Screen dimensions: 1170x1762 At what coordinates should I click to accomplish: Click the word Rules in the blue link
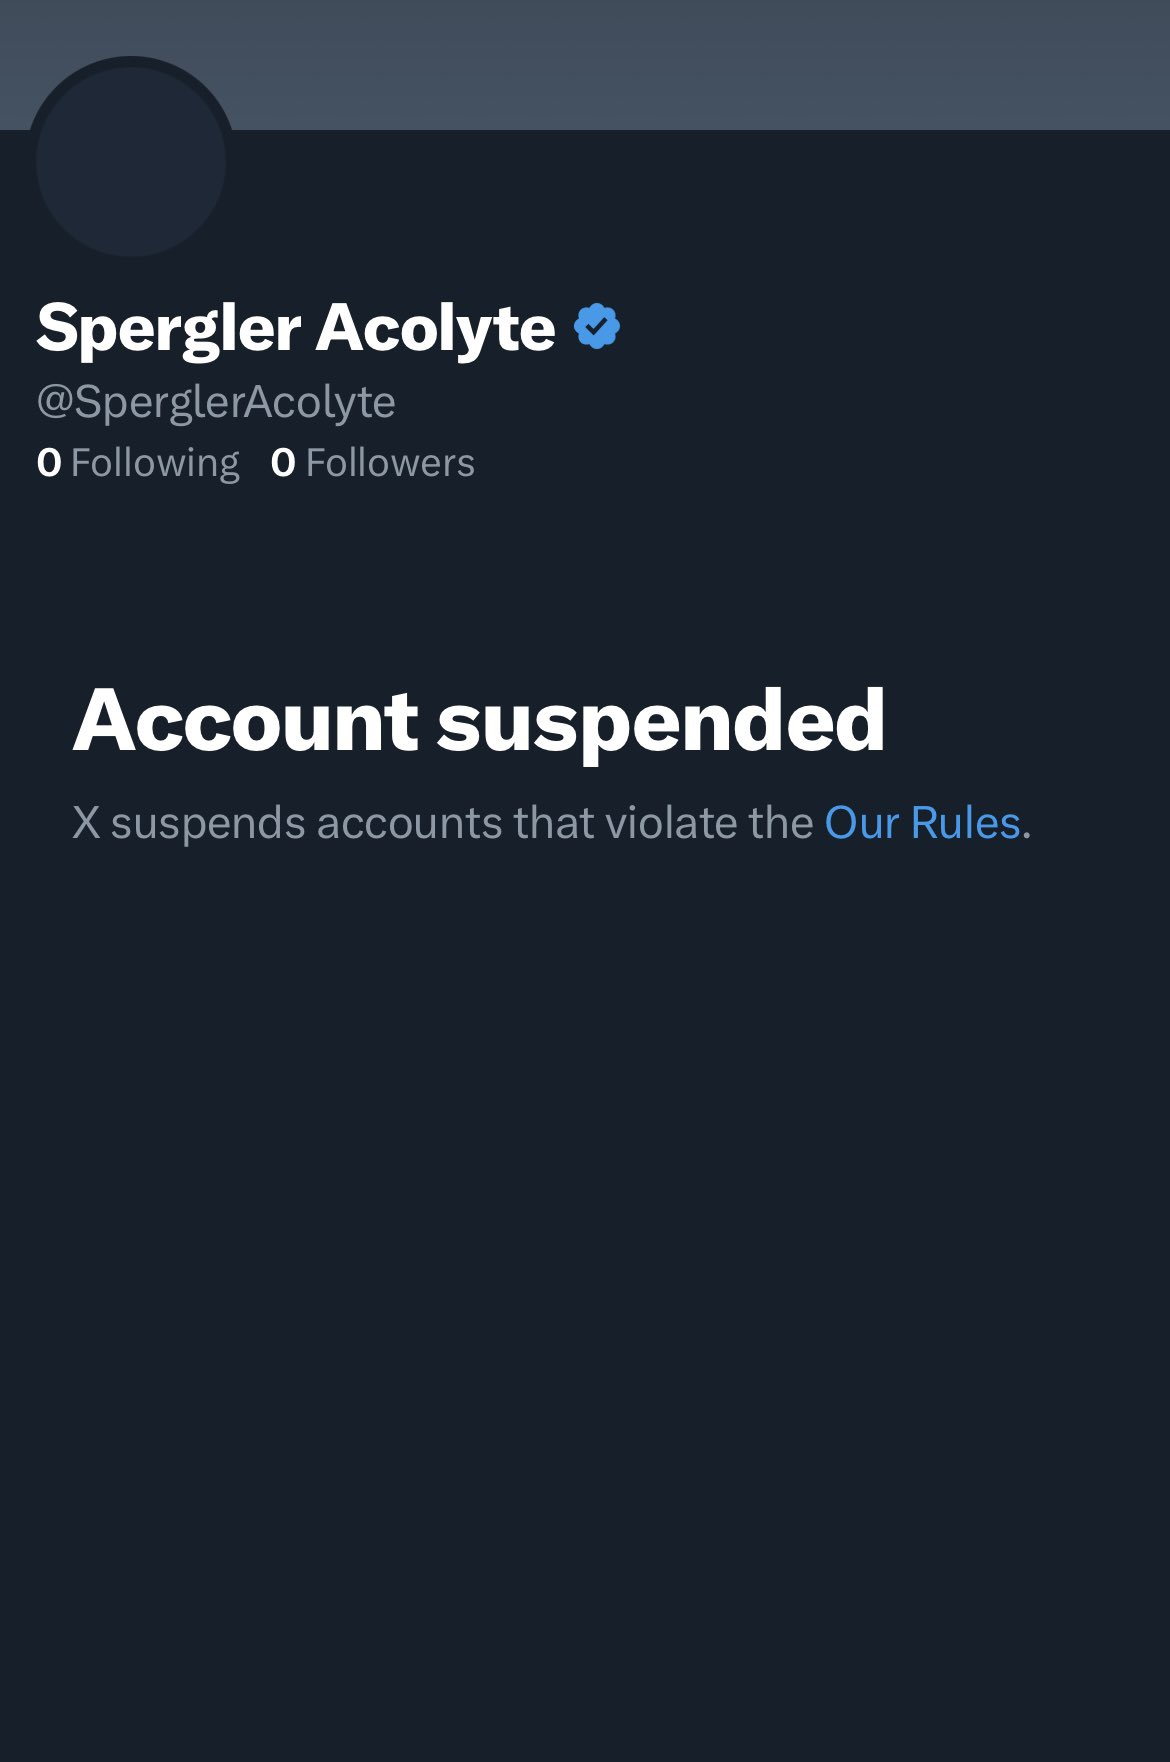965,823
